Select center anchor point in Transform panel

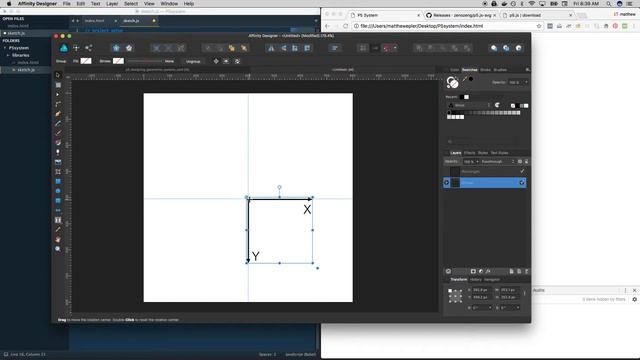(455, 296)
